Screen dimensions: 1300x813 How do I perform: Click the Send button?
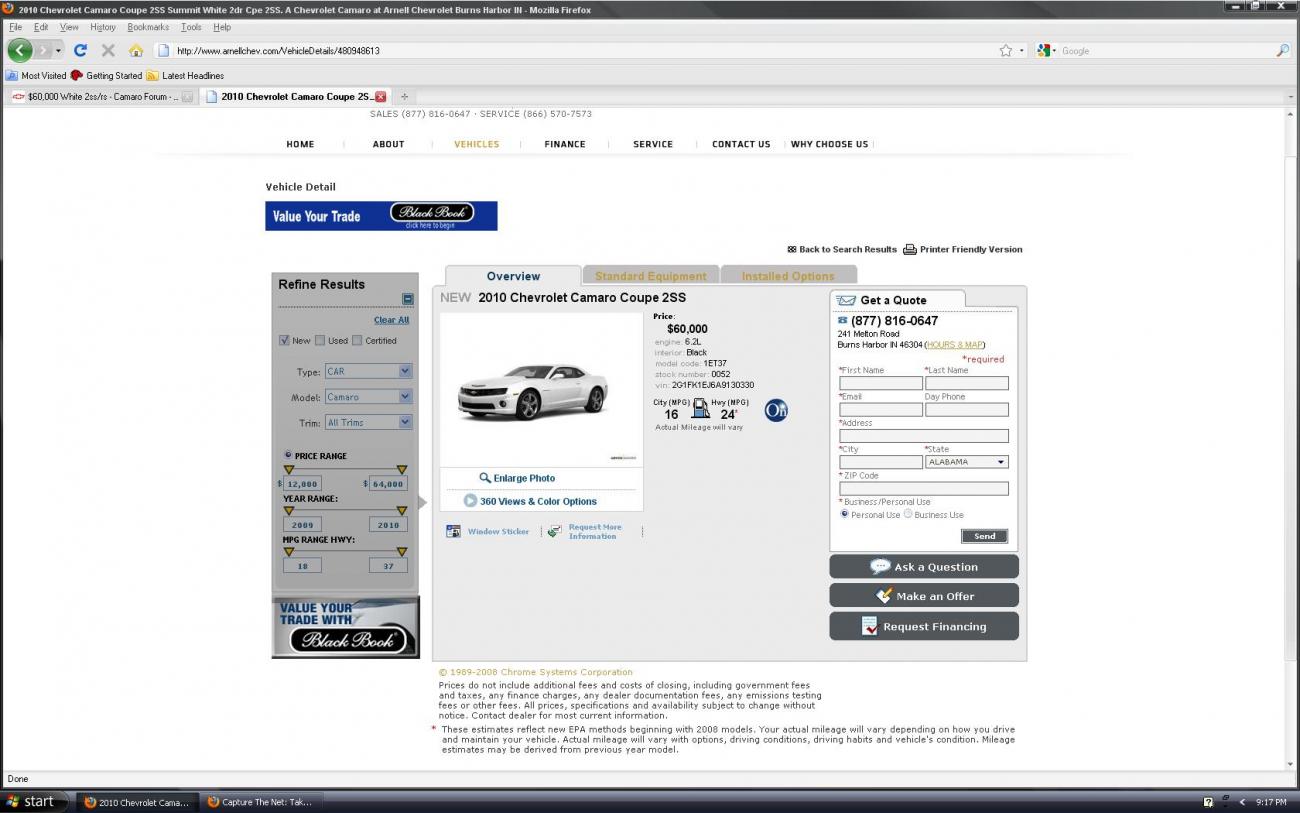985,536
